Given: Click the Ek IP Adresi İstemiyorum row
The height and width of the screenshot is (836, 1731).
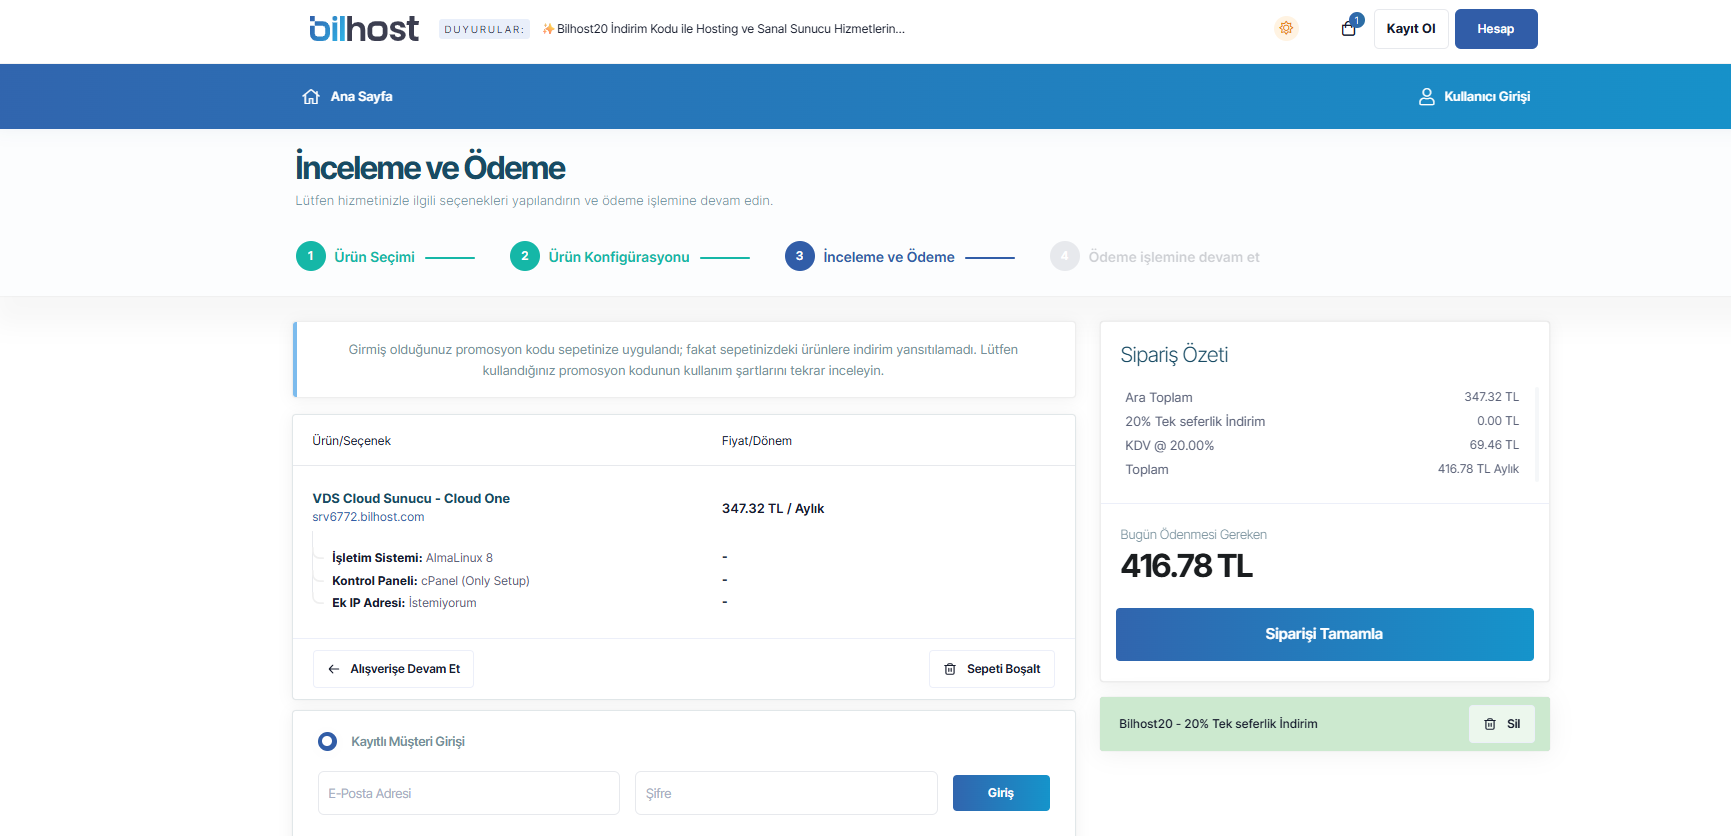Looking at the screenshot, I should pyautogui.click(x=404, y=603).
